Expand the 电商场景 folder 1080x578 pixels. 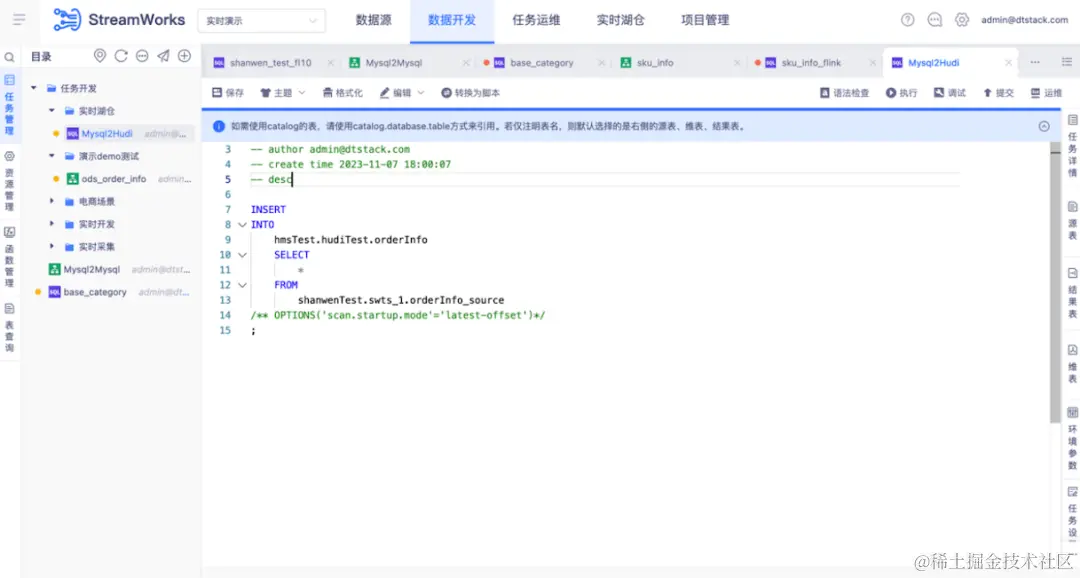[x=52, y=201]
